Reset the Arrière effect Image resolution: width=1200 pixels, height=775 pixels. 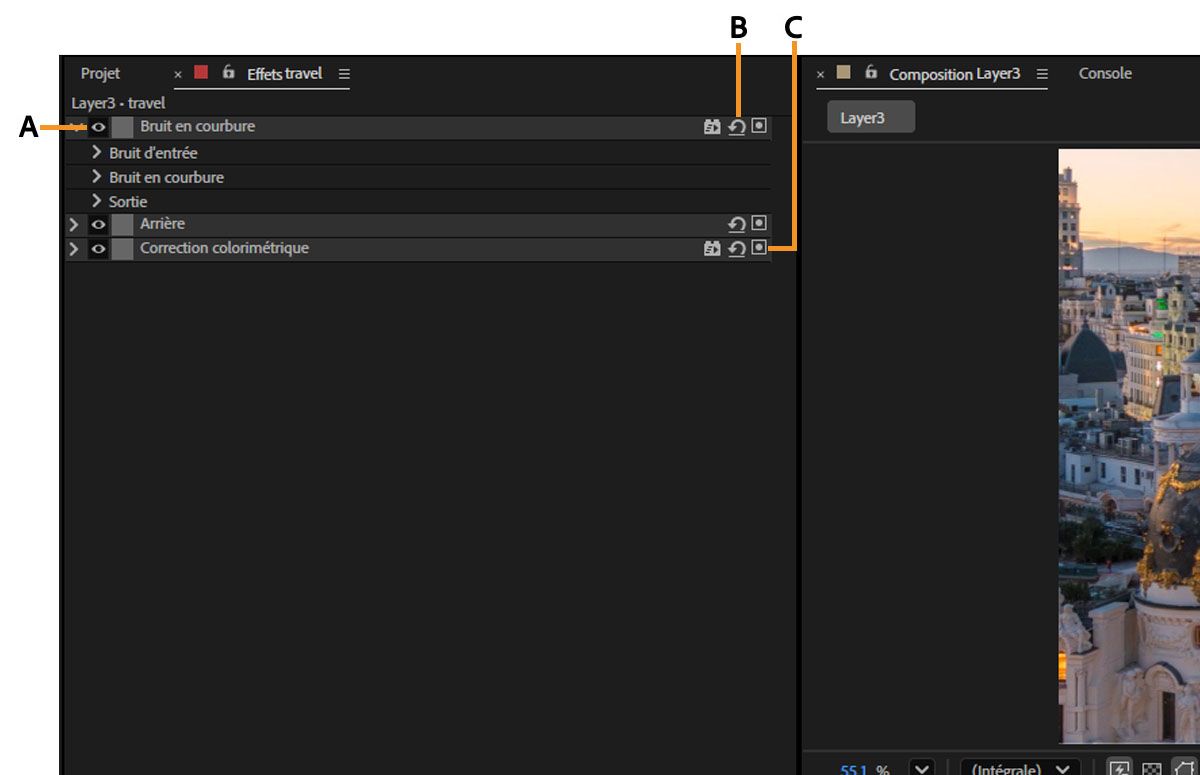(736, 224)
